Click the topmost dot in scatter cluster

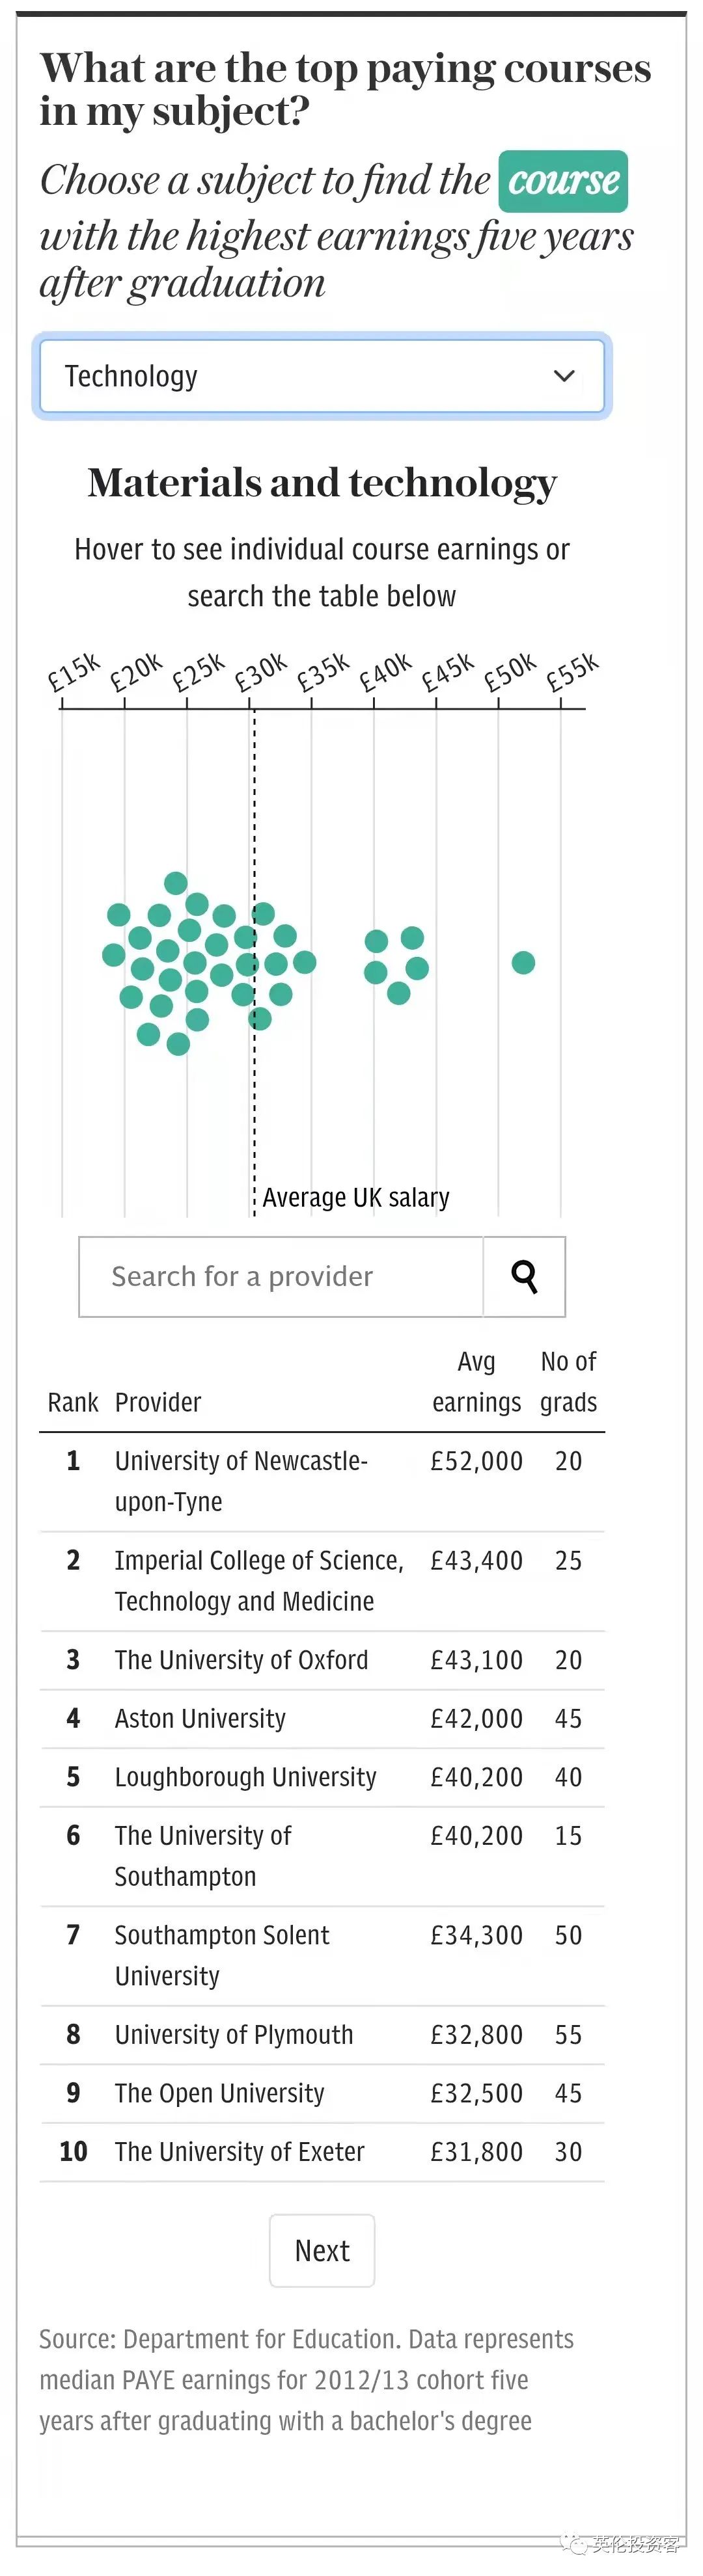point(176,883)
